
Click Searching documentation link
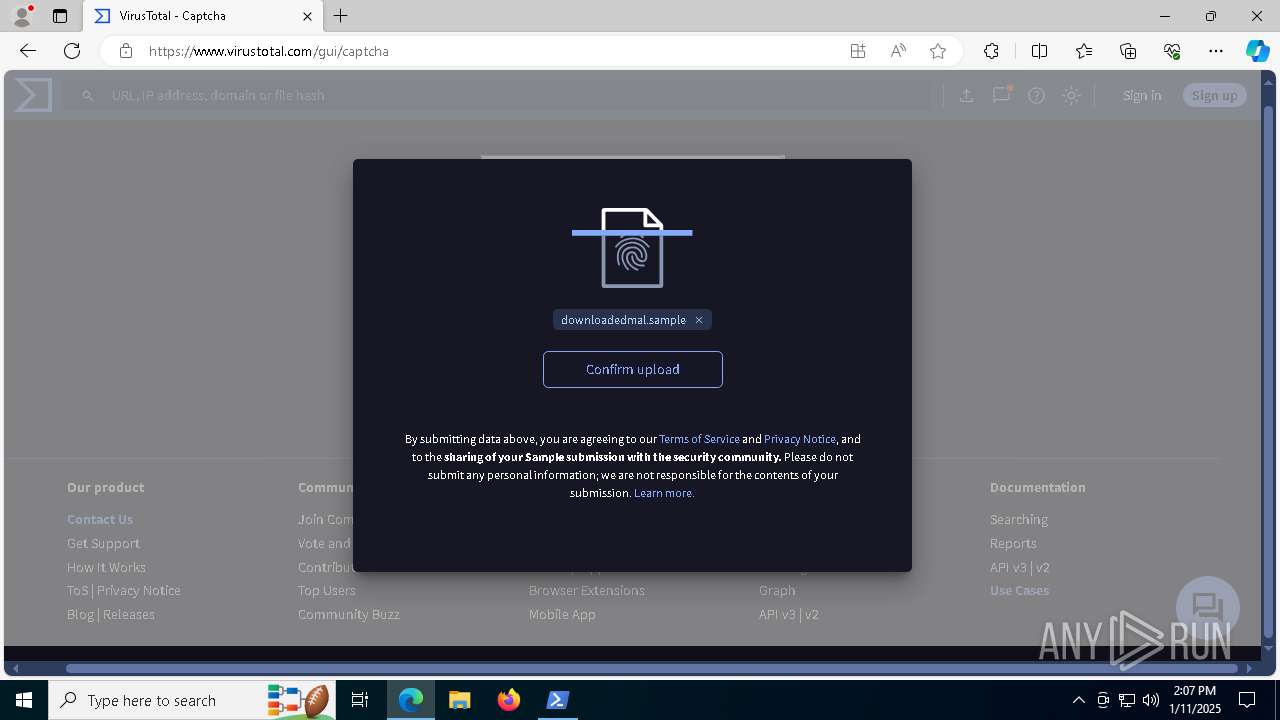[x=1019, y=519]
